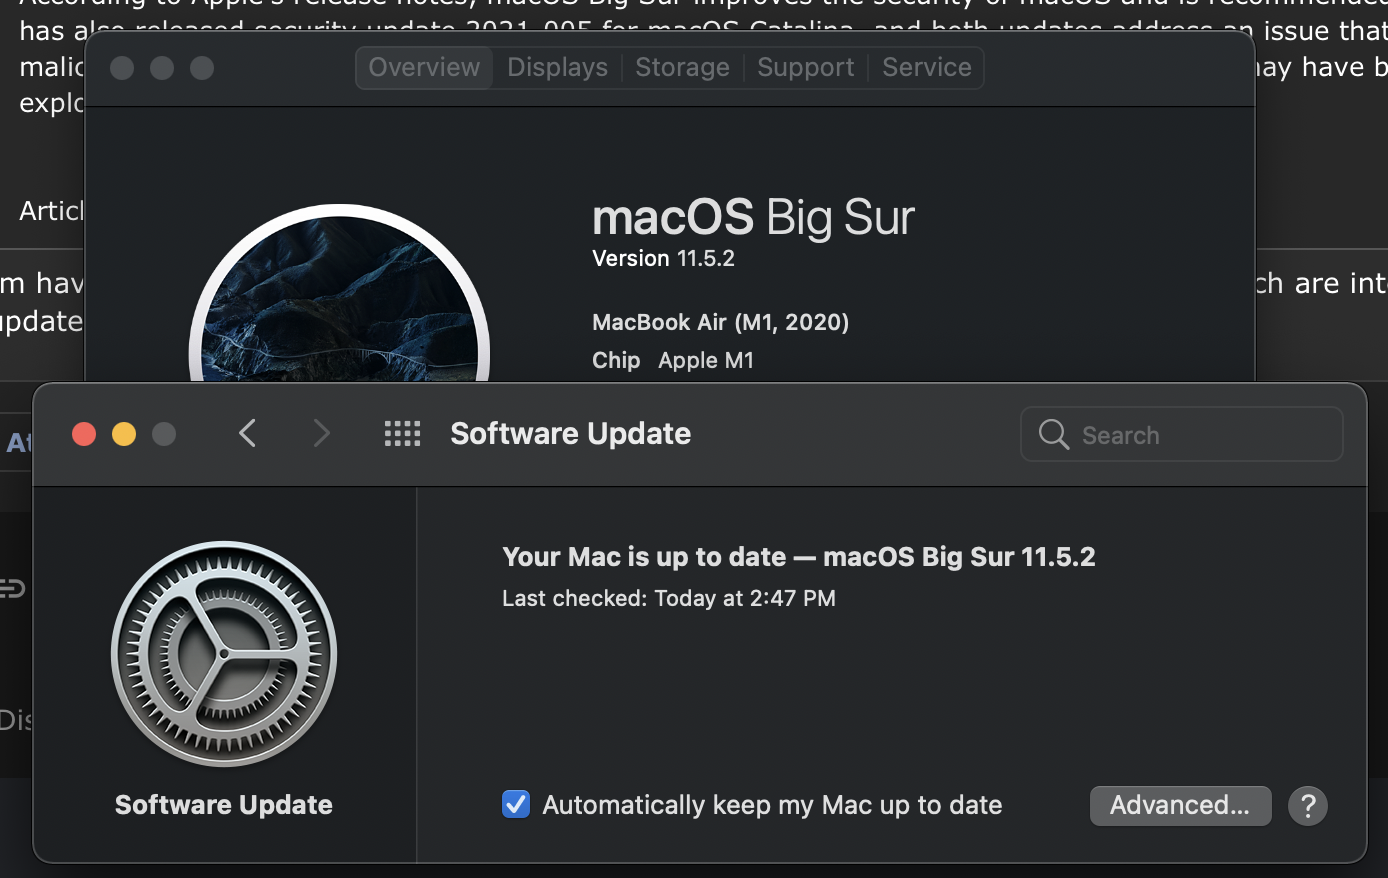Click Your Mac is up to date message

(x=799, y=557)
